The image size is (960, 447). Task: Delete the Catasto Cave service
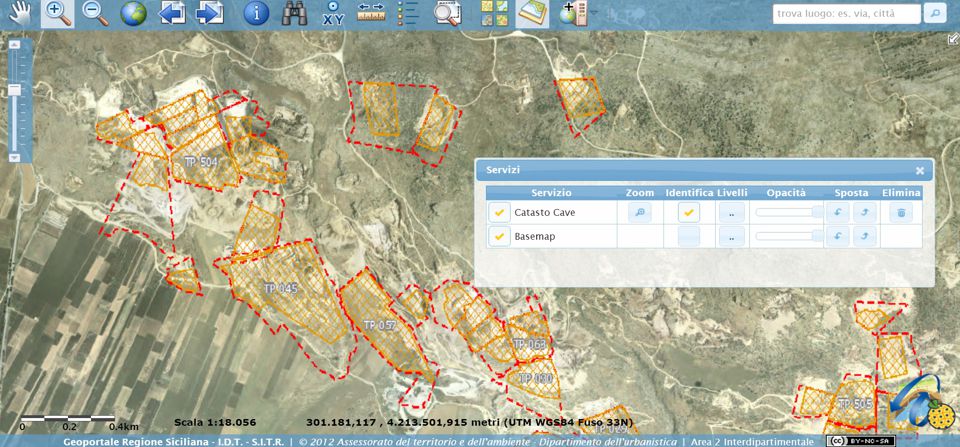click(900, 212)
